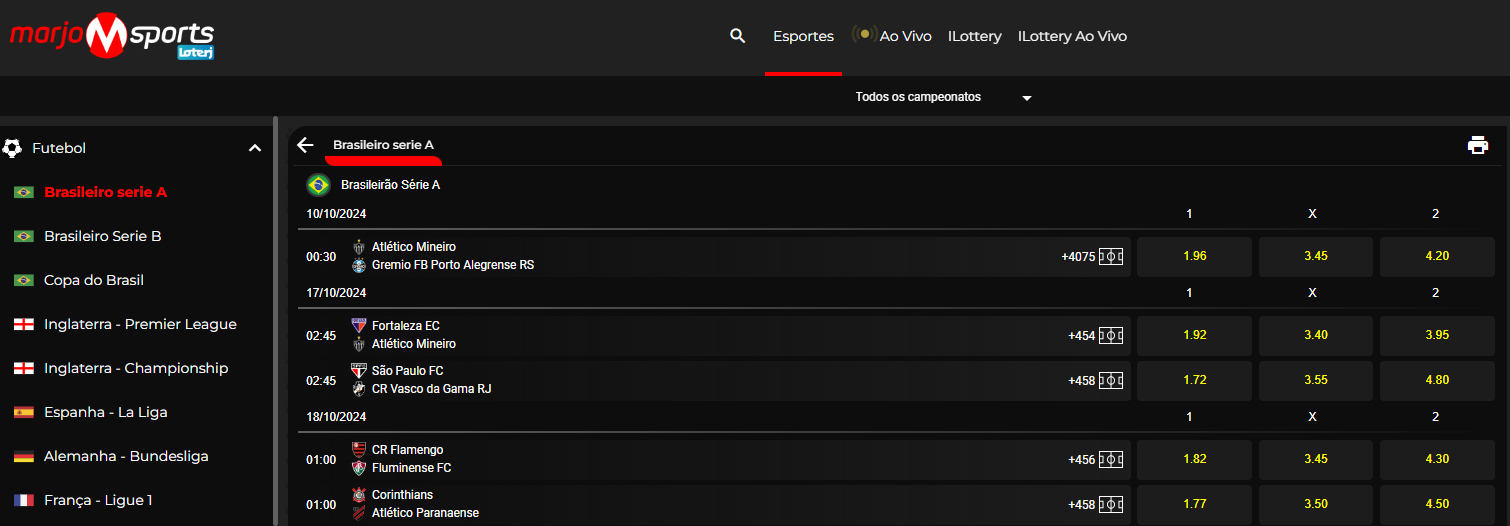
Task: Open pitch icon for Fortaleza EC match
Action: coord(1111,336)
